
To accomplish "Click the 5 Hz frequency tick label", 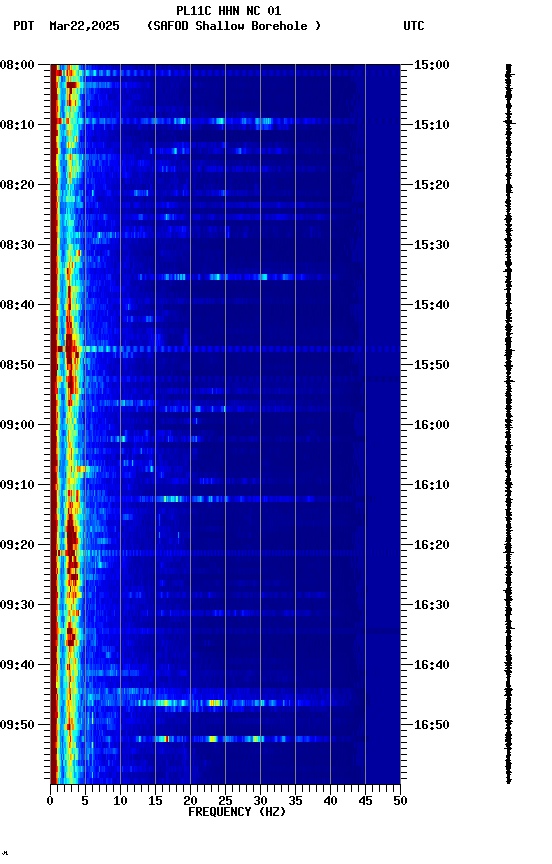I will coord(85,801).
